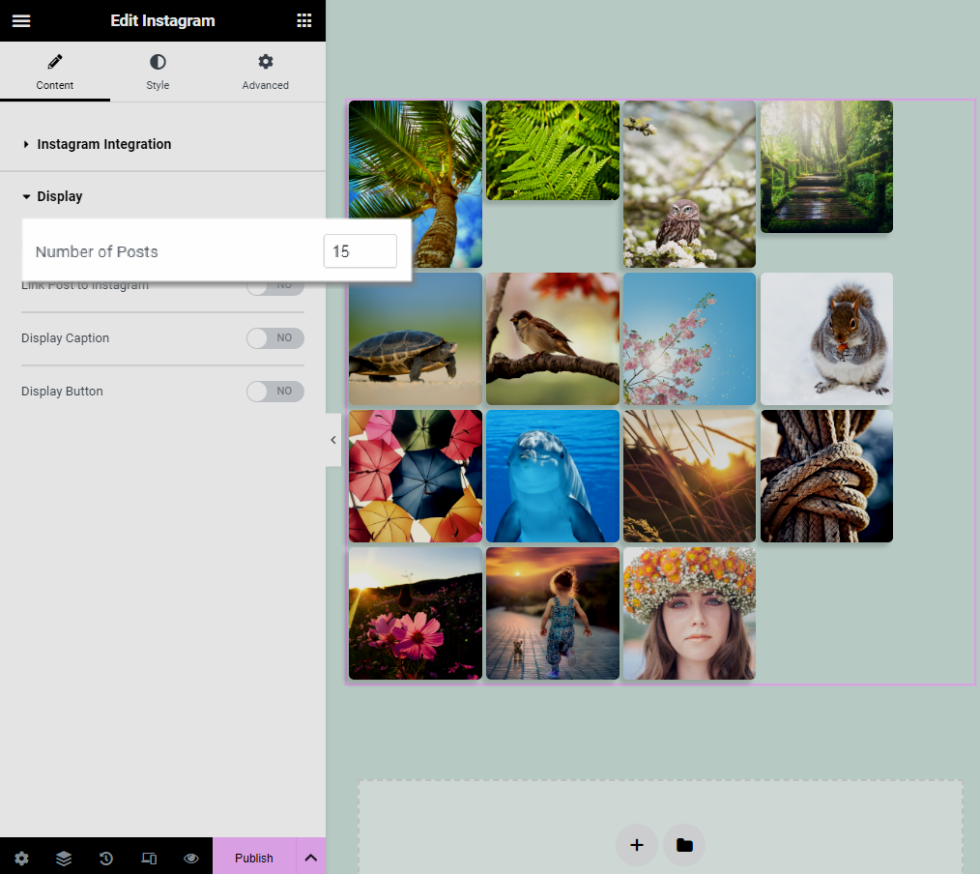The height and width of the screenshot is (874, 980).
Task: Switch to the Advanced tab
Action: [x=266, y=72]
